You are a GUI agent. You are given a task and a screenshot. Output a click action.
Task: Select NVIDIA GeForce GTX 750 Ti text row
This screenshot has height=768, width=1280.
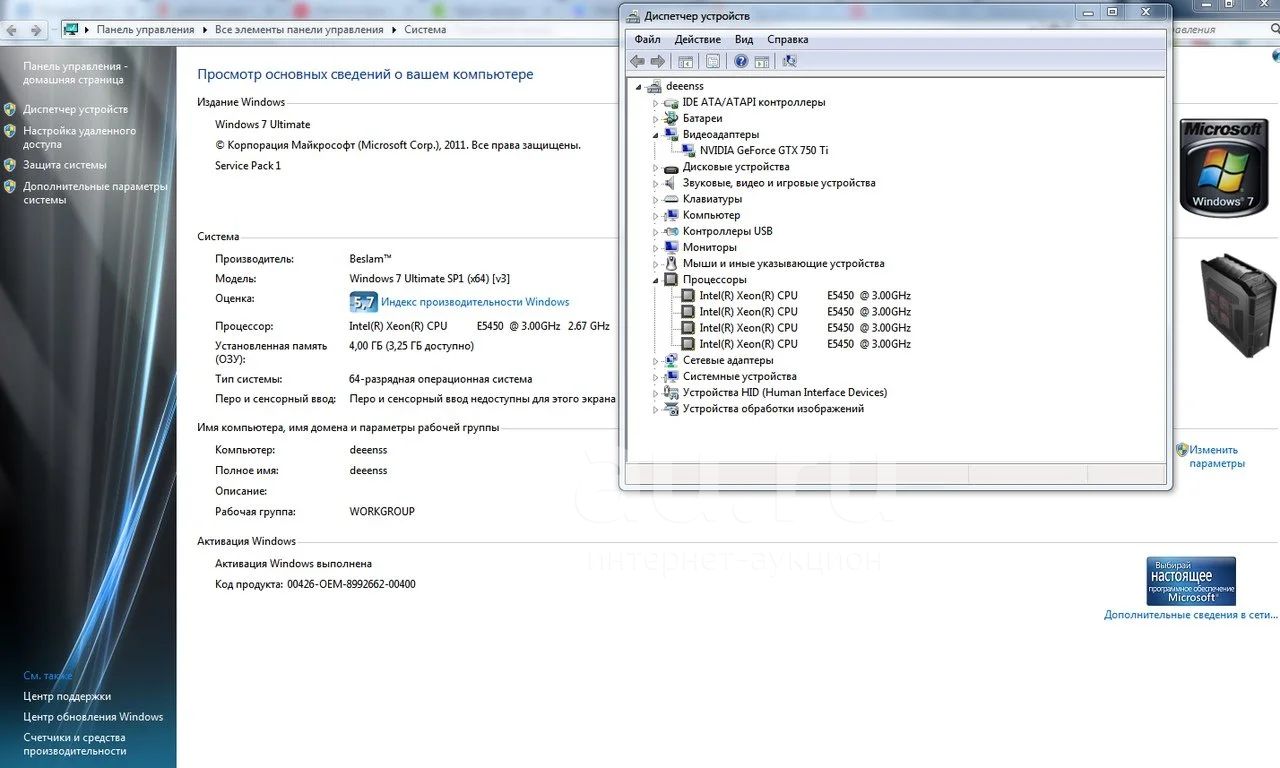pos(764,150)
